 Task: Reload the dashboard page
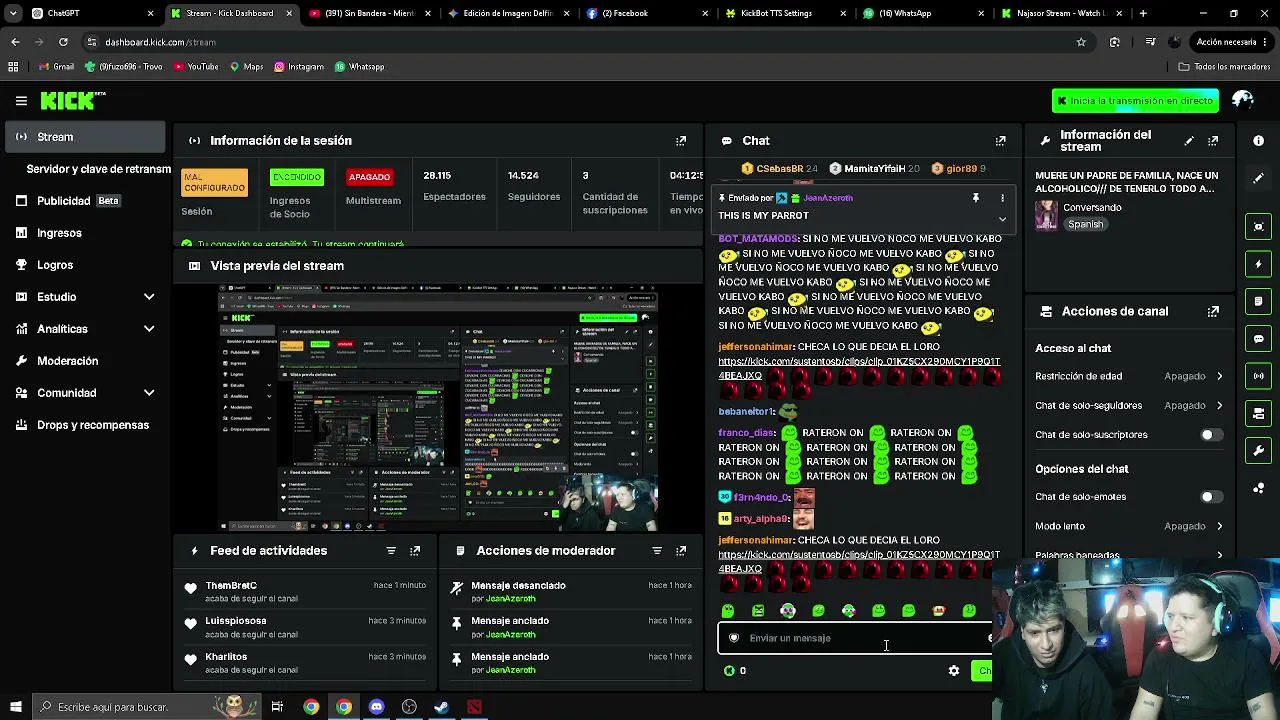[63, 42]
